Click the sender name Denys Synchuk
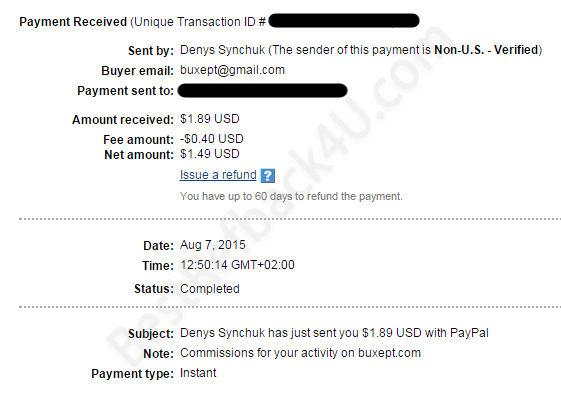Viewport: 561px width, 393px height. tap(222, 50)
